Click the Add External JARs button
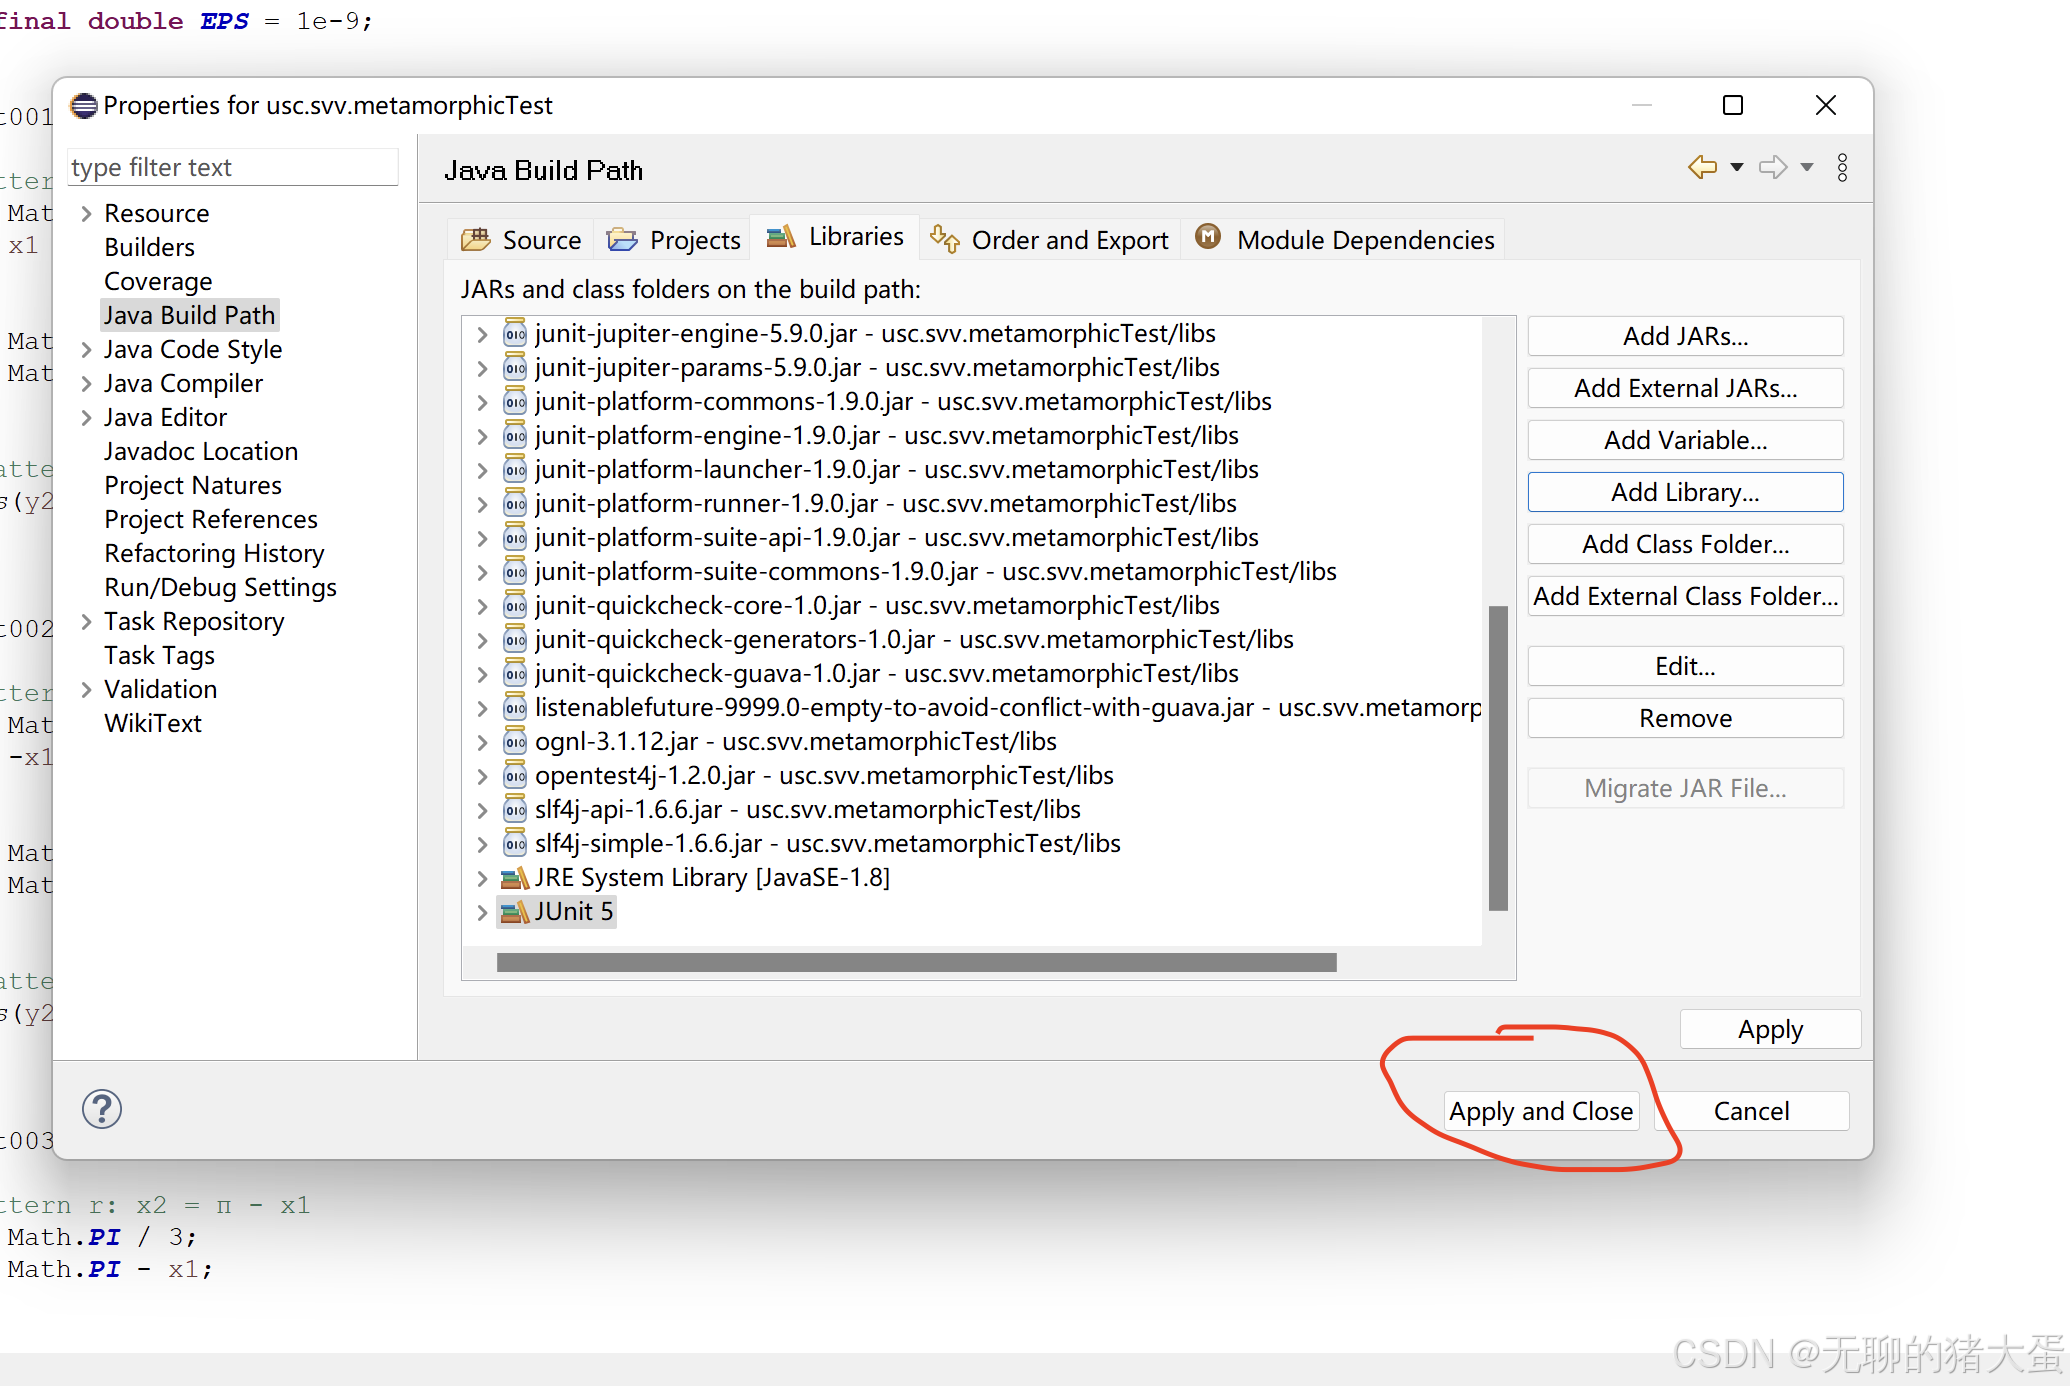 1684,388
